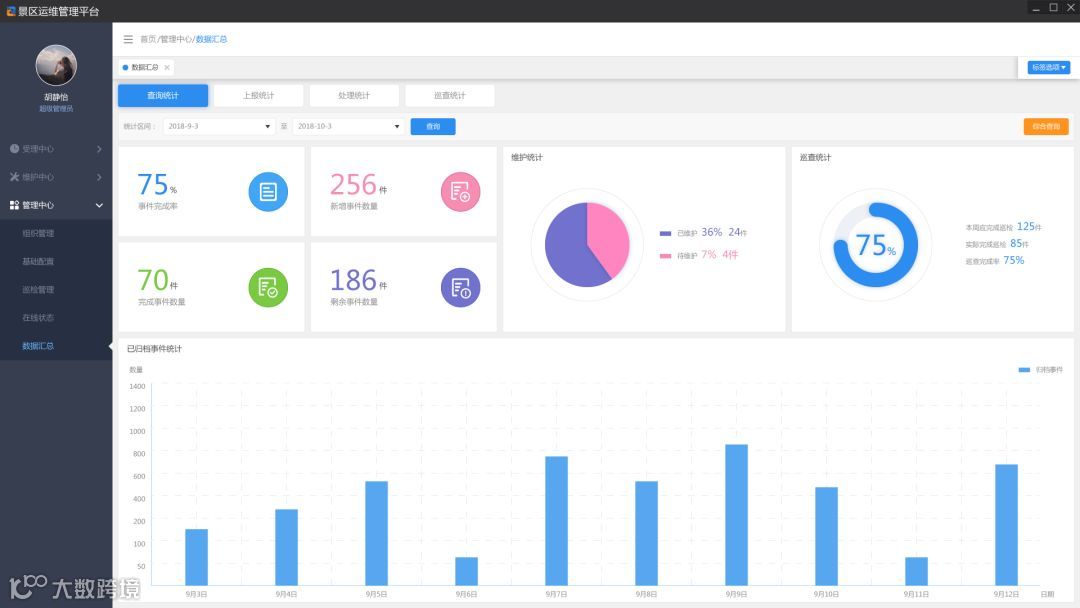Click the 9月10日 bar in the chart
Viewport: 1080px width, 608px height.
[827, 536]
